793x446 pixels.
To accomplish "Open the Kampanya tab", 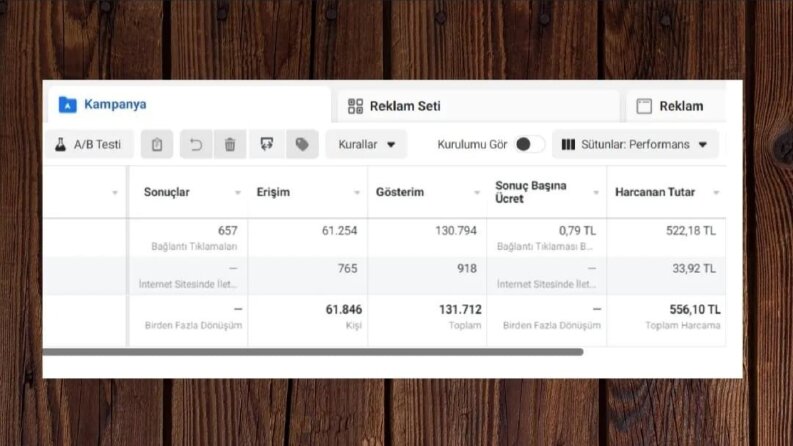I will pyautogui.click(x=189, y=105).
